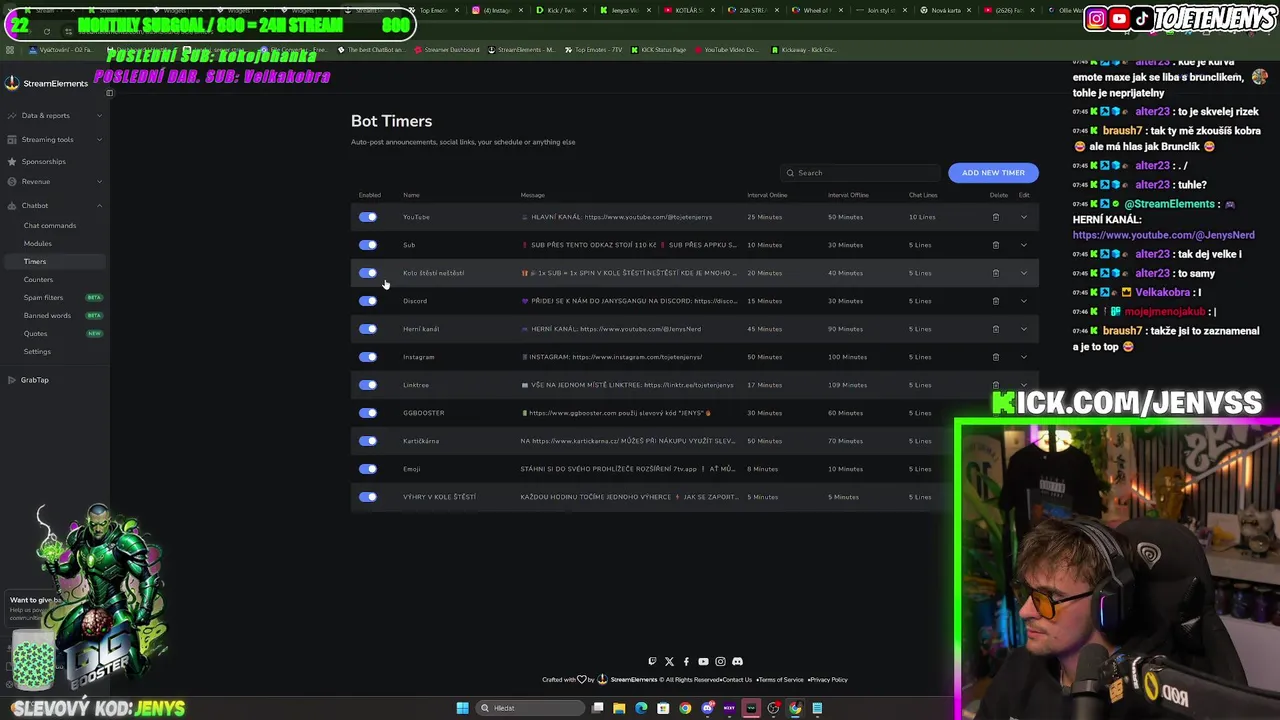Open Discord from the taskbar
This screenshot has height=720, width=1280.
(707, 708)
